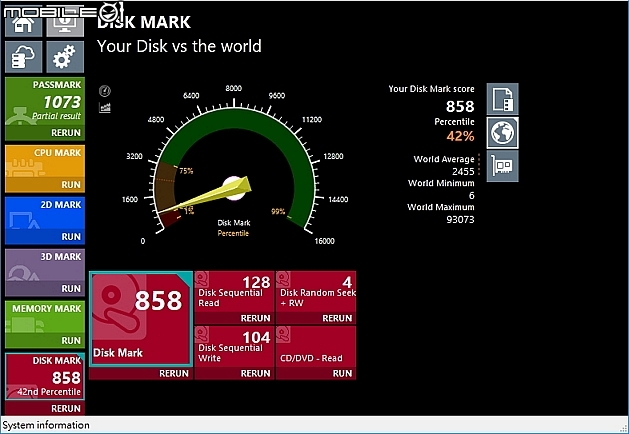The width and height of the screenshot is (629, 434).
Task: Select the Disk Sequential Write tile
Action: [234, 347]
